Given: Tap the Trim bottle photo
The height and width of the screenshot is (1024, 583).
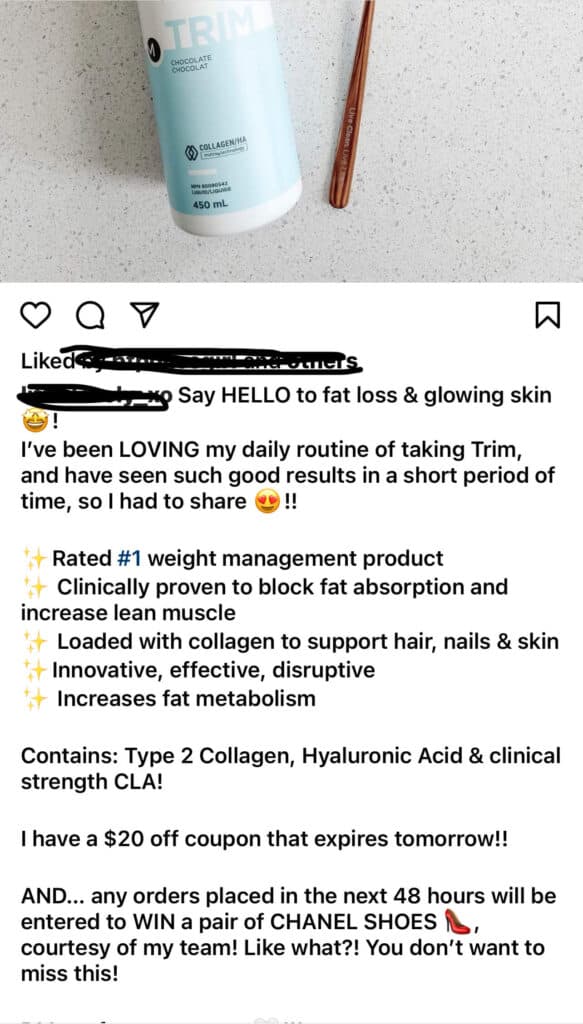Looking at the screenshot, I should 291,140.
